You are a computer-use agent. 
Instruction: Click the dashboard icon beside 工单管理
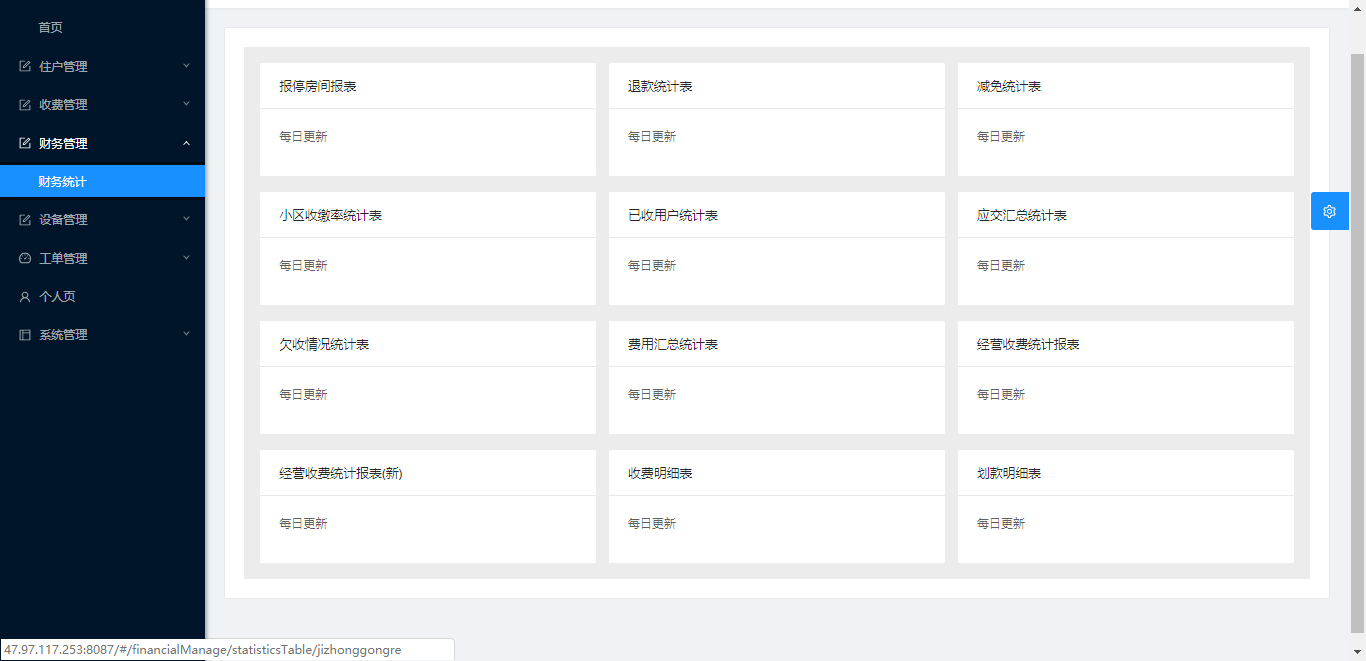25,258
